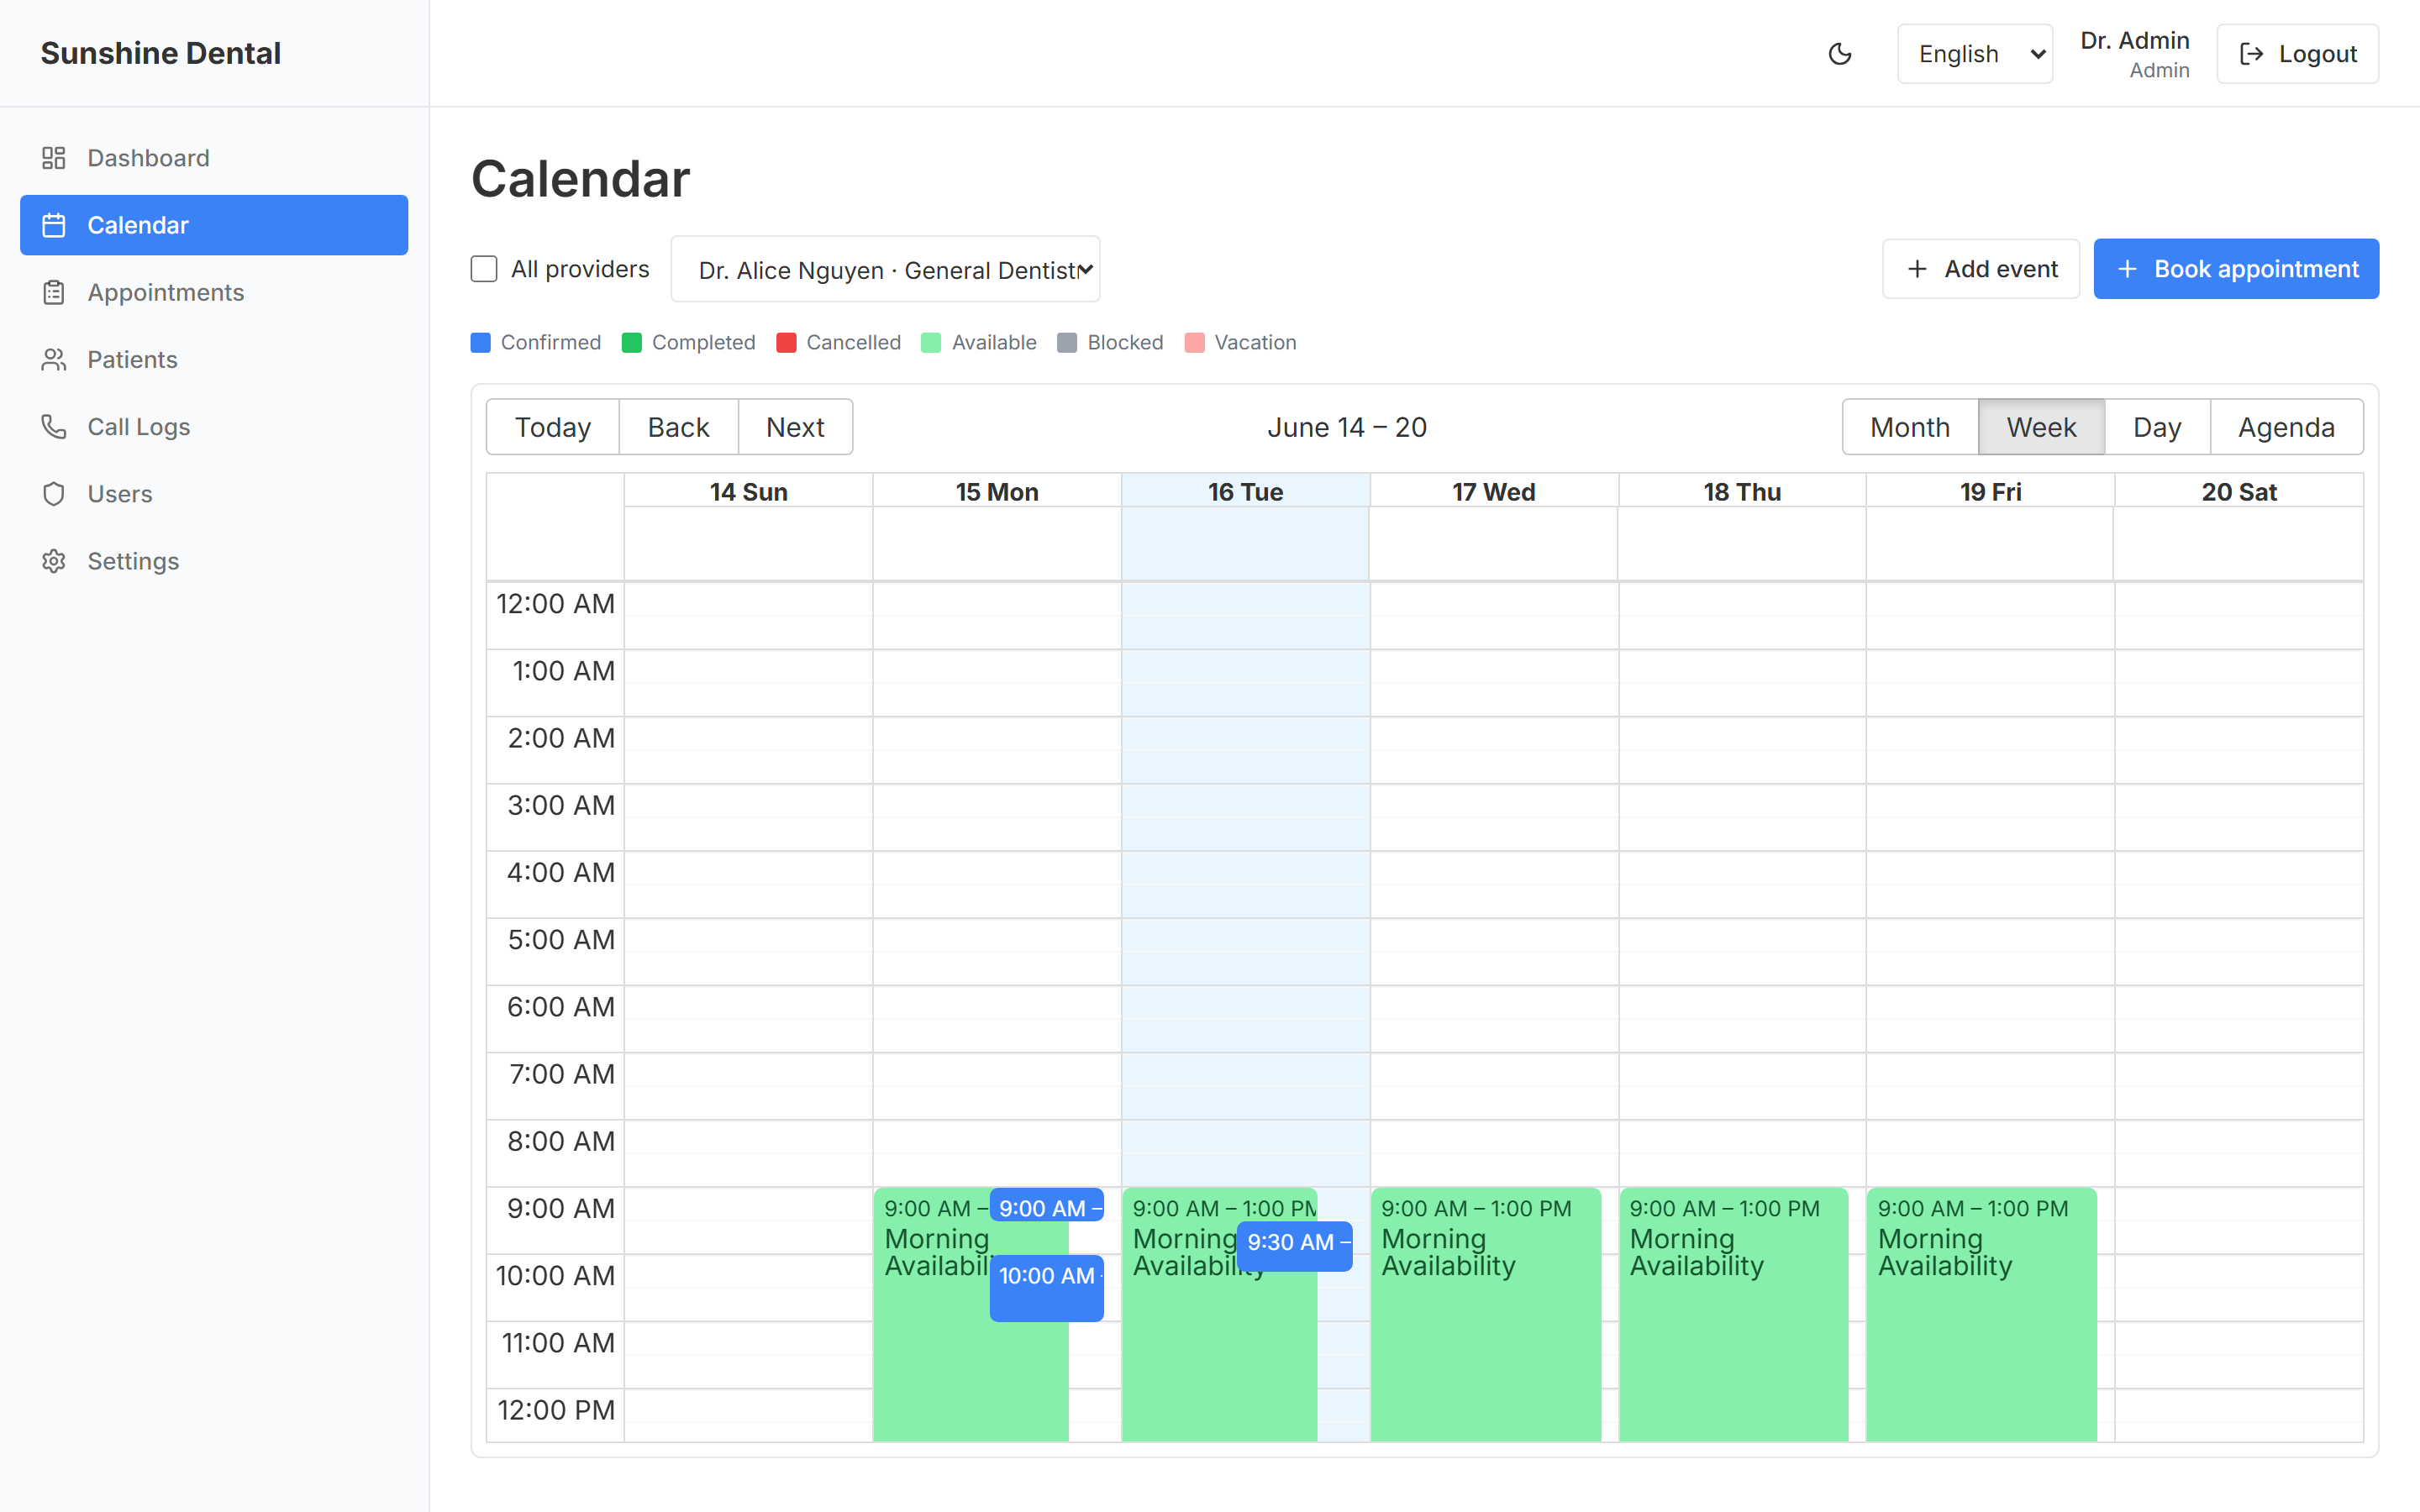Click the Next button
The height and width of the screenshot is (1512, 2420).
pos(795,427)
